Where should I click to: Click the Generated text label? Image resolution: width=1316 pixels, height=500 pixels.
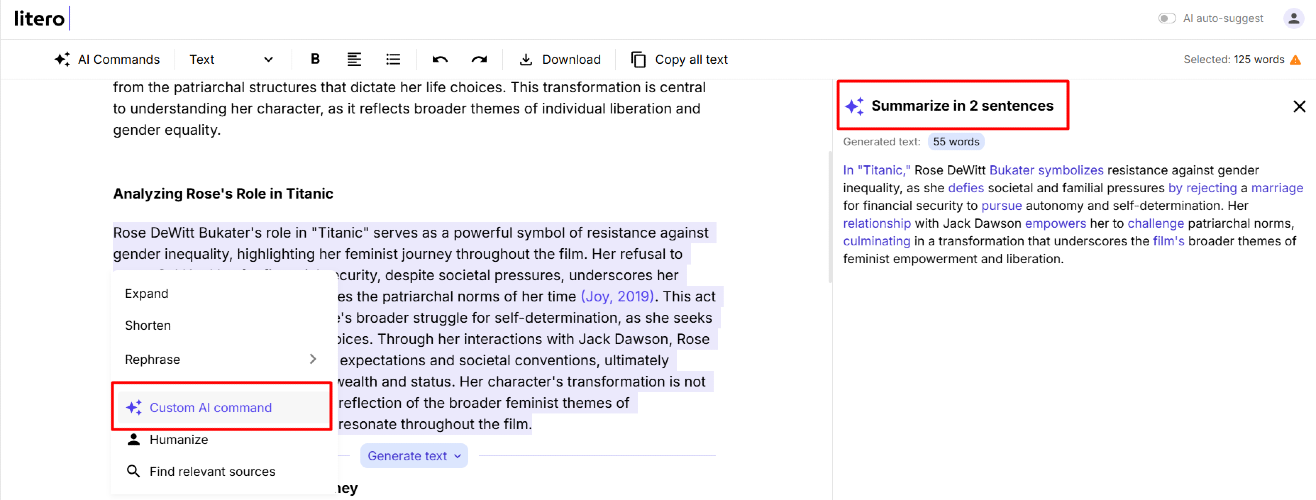(x=881, y=142)
